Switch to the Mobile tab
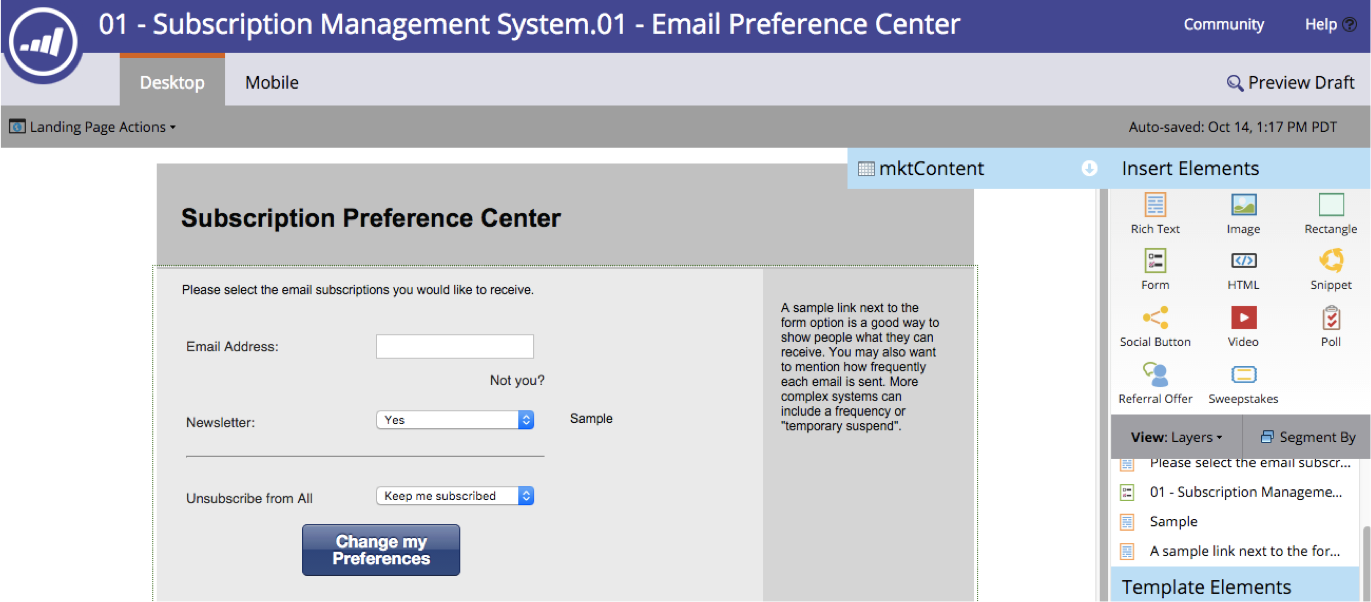Screen dimensions: 1371x602 tap(272, 82)
